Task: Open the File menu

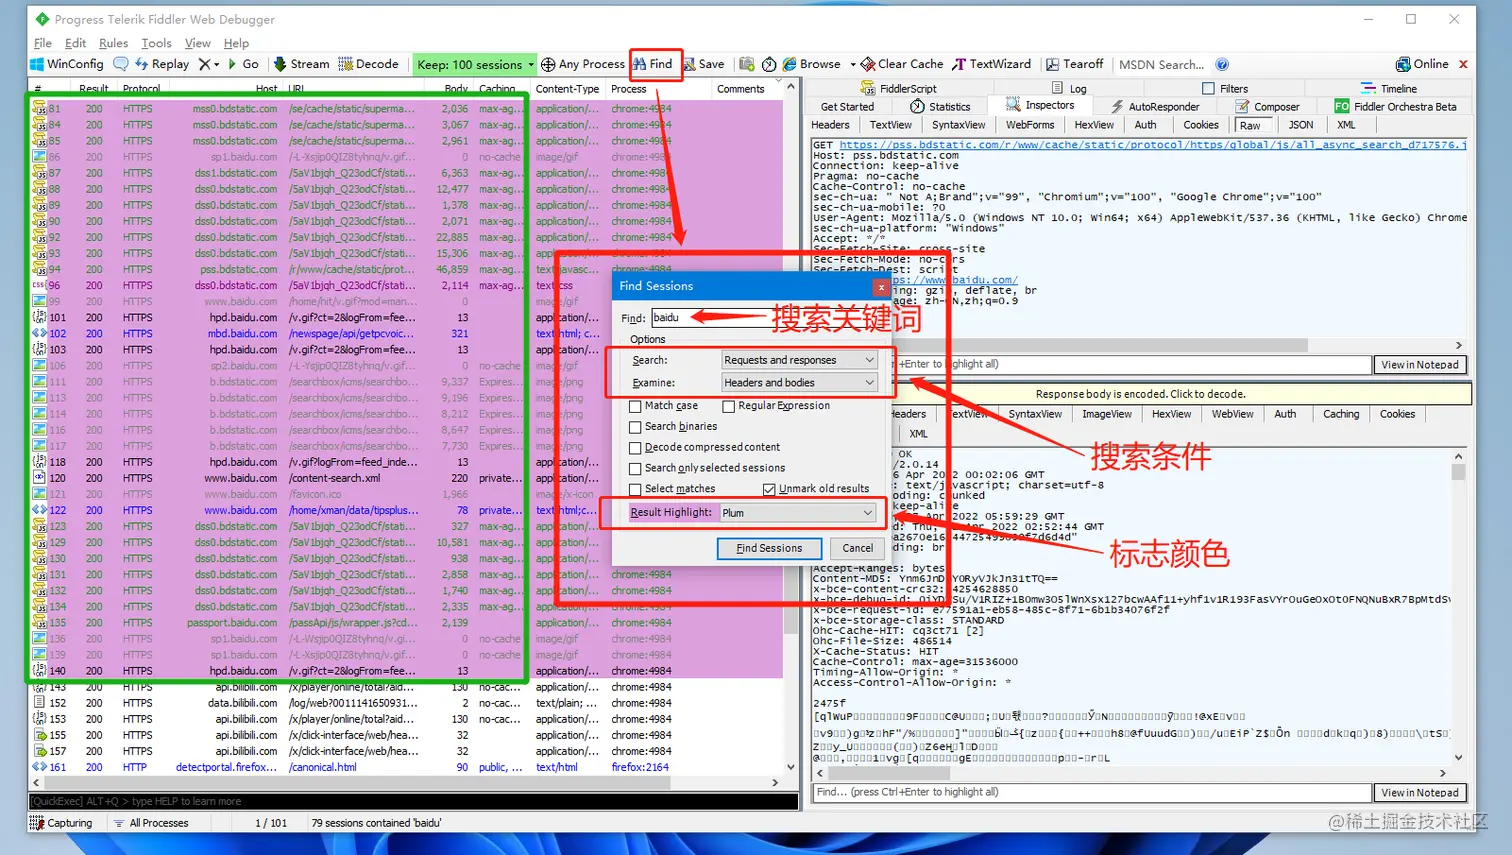Action: pyautogui.click(x=43, y=43)
